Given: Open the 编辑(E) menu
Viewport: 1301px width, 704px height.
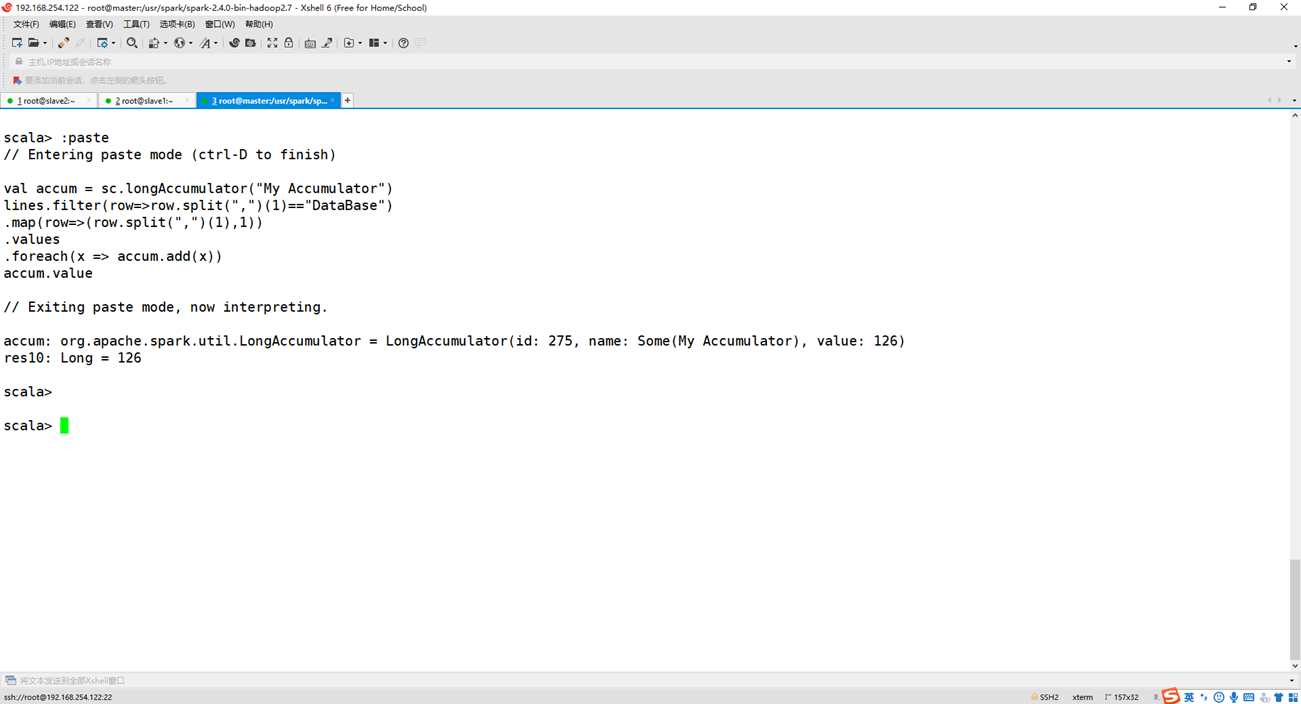Looking at the screenshot, I should click(62, 24).
